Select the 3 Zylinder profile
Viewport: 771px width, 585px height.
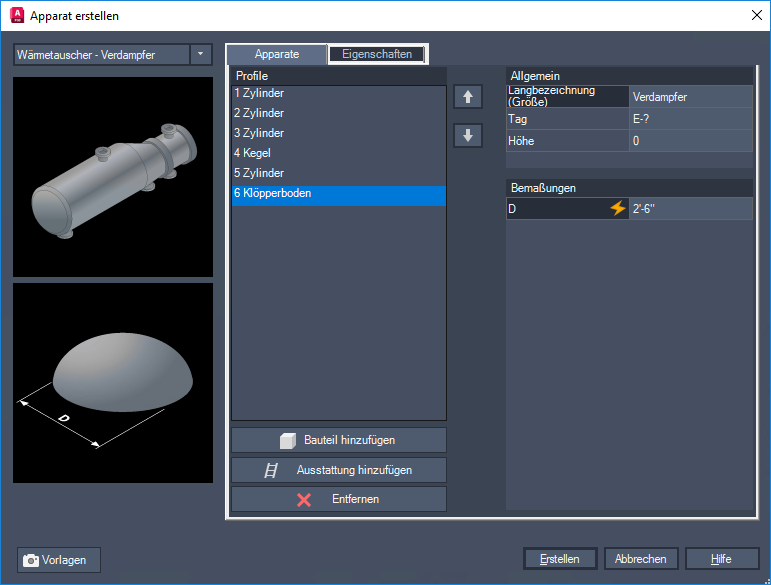click(339, 133)
